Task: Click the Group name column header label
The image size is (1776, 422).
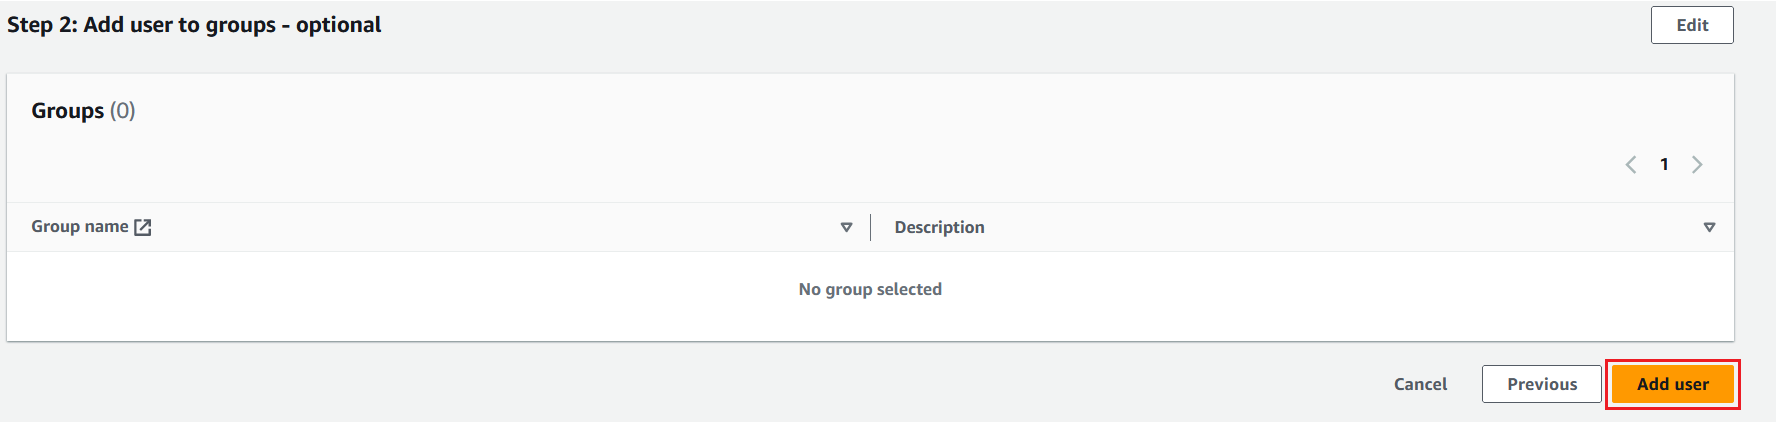Action: (x=79, y=227)
